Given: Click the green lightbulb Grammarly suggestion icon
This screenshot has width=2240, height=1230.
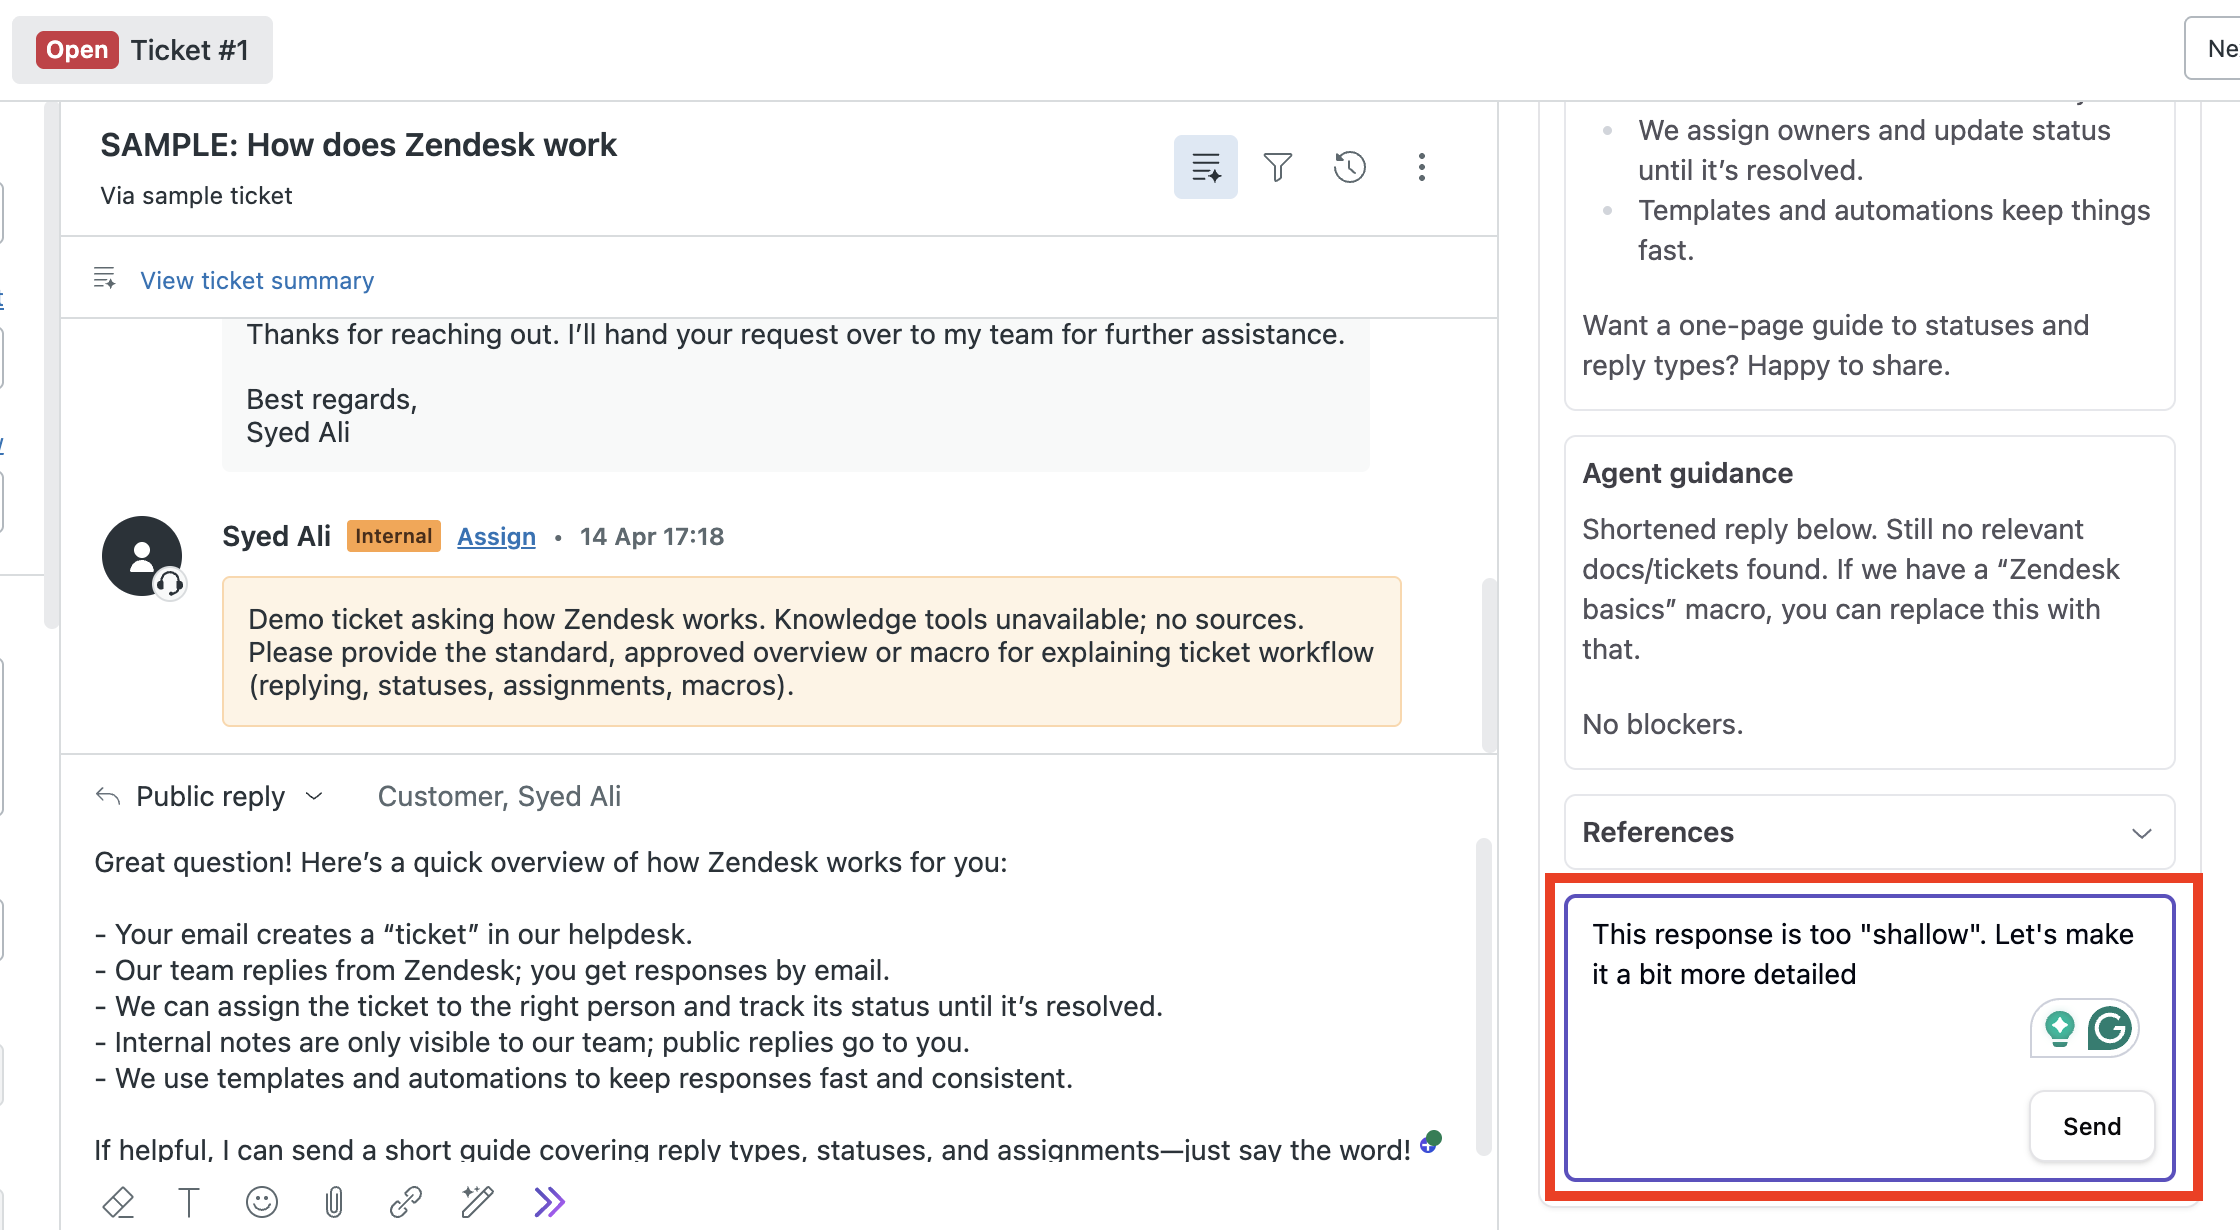Looking at the screenshot, I should coord(2060,1028).
